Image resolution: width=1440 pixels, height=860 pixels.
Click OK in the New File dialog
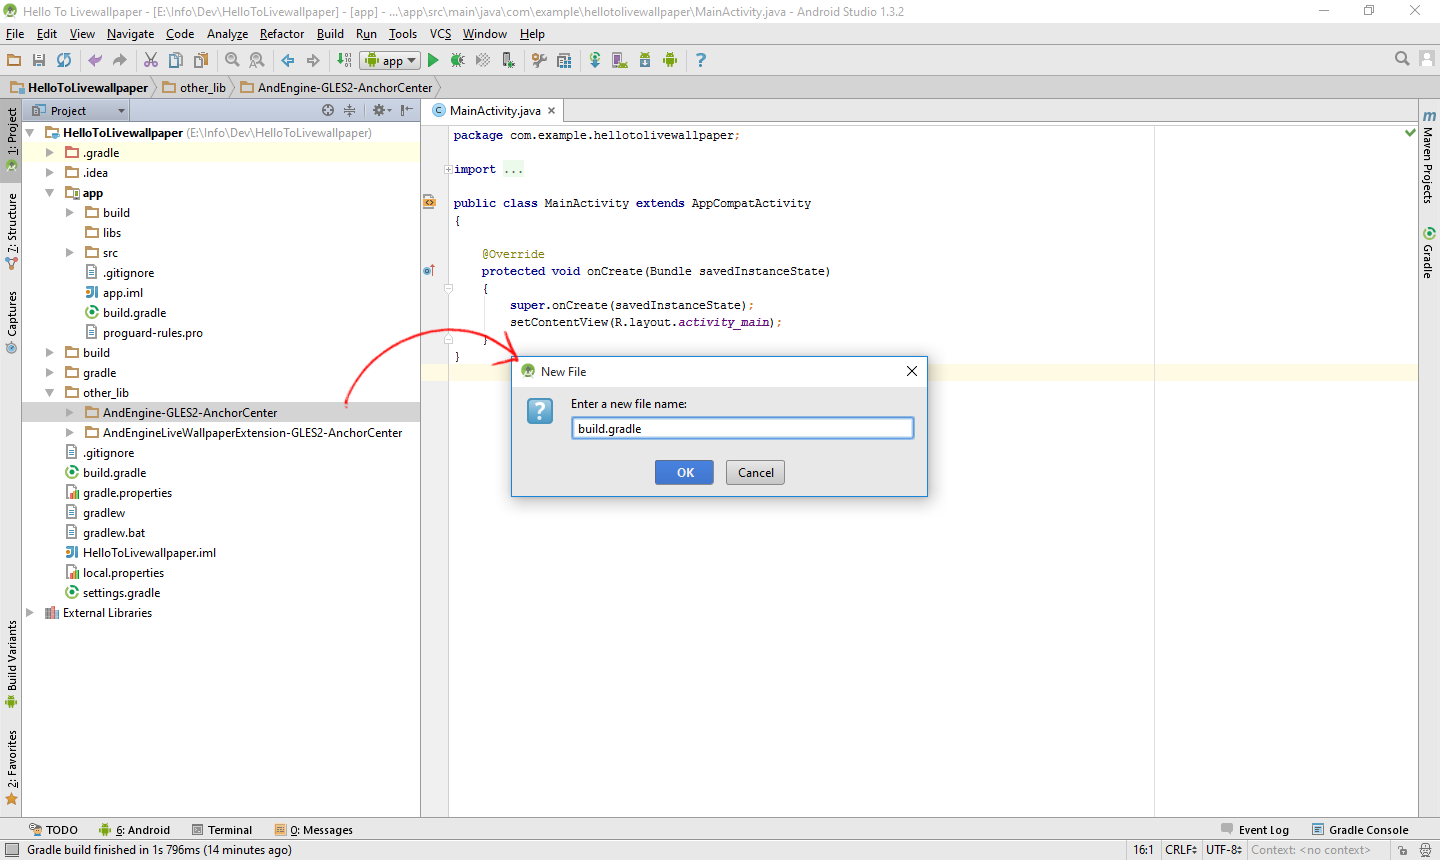[685, 473]
